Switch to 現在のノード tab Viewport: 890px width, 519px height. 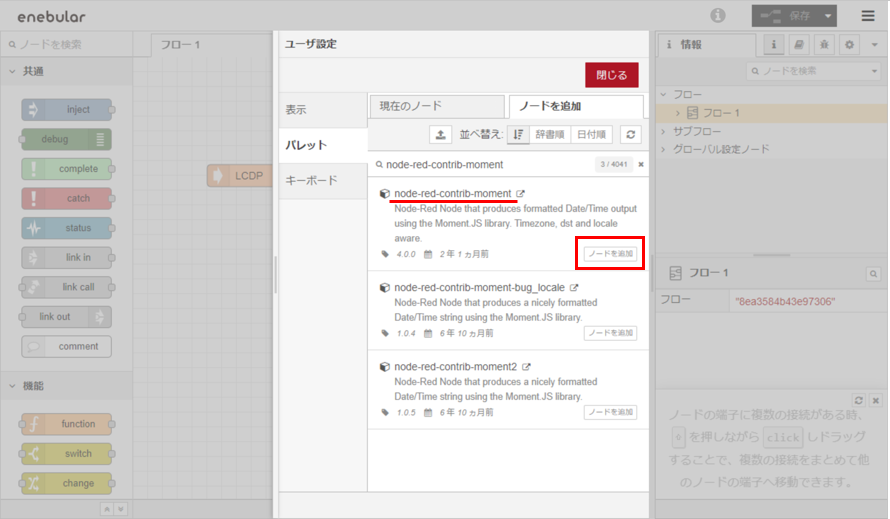pos(437,106)
